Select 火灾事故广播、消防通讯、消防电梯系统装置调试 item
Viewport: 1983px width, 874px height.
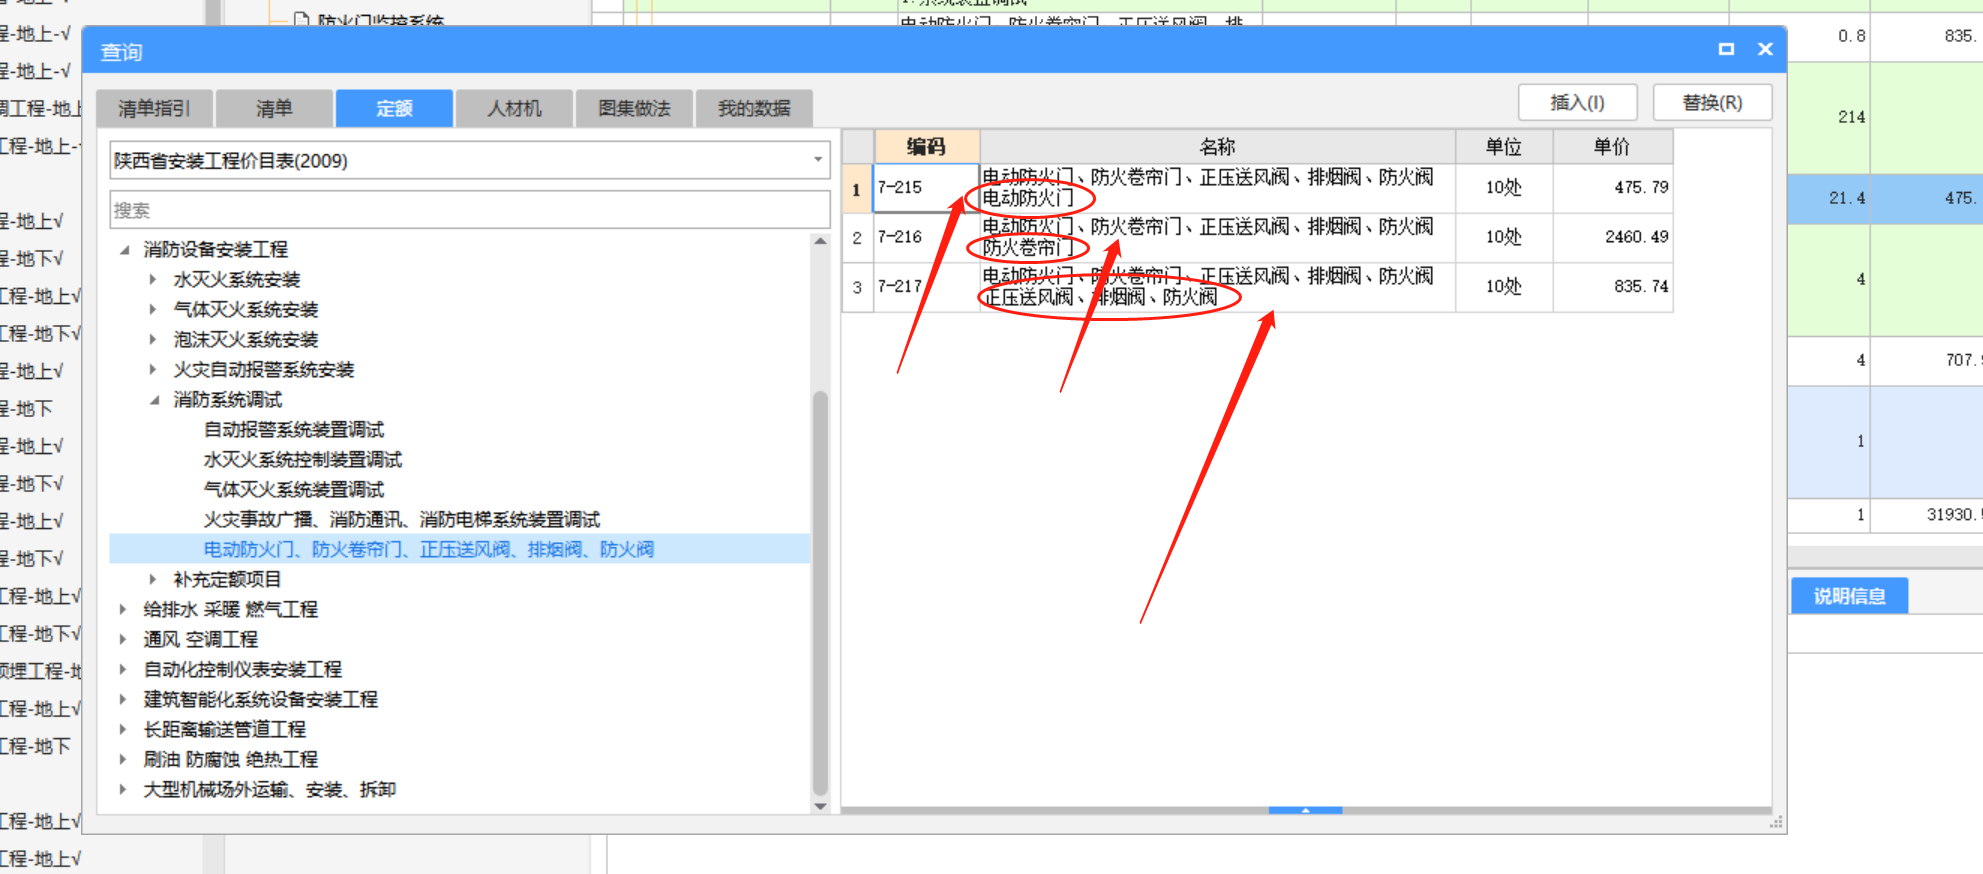402,519
